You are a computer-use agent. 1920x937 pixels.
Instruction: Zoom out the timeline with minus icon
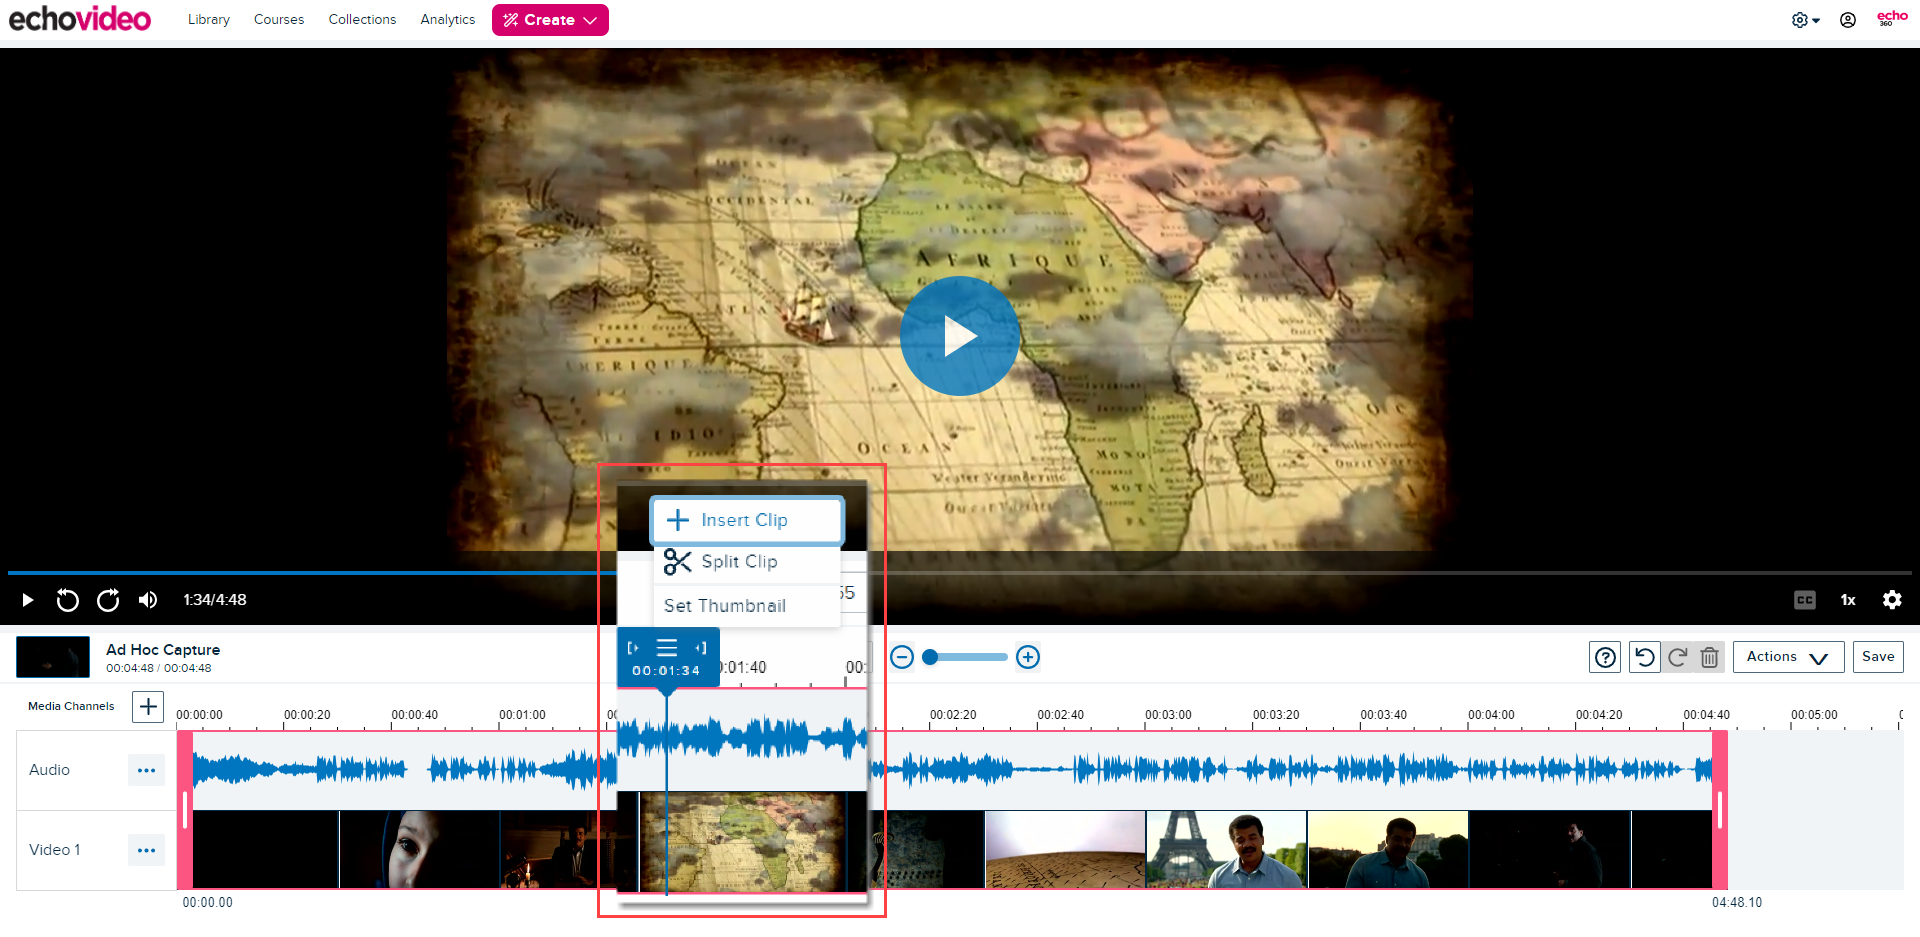(902, 657)
